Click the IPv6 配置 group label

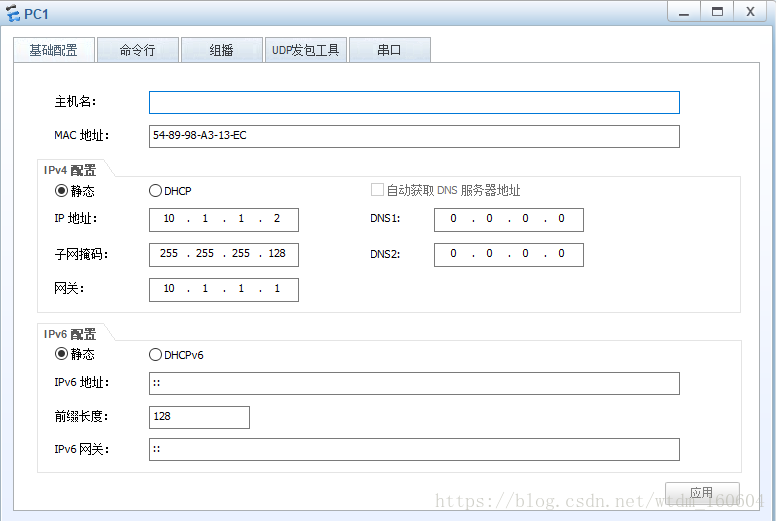pyautogui.click(x=70, y=334)
